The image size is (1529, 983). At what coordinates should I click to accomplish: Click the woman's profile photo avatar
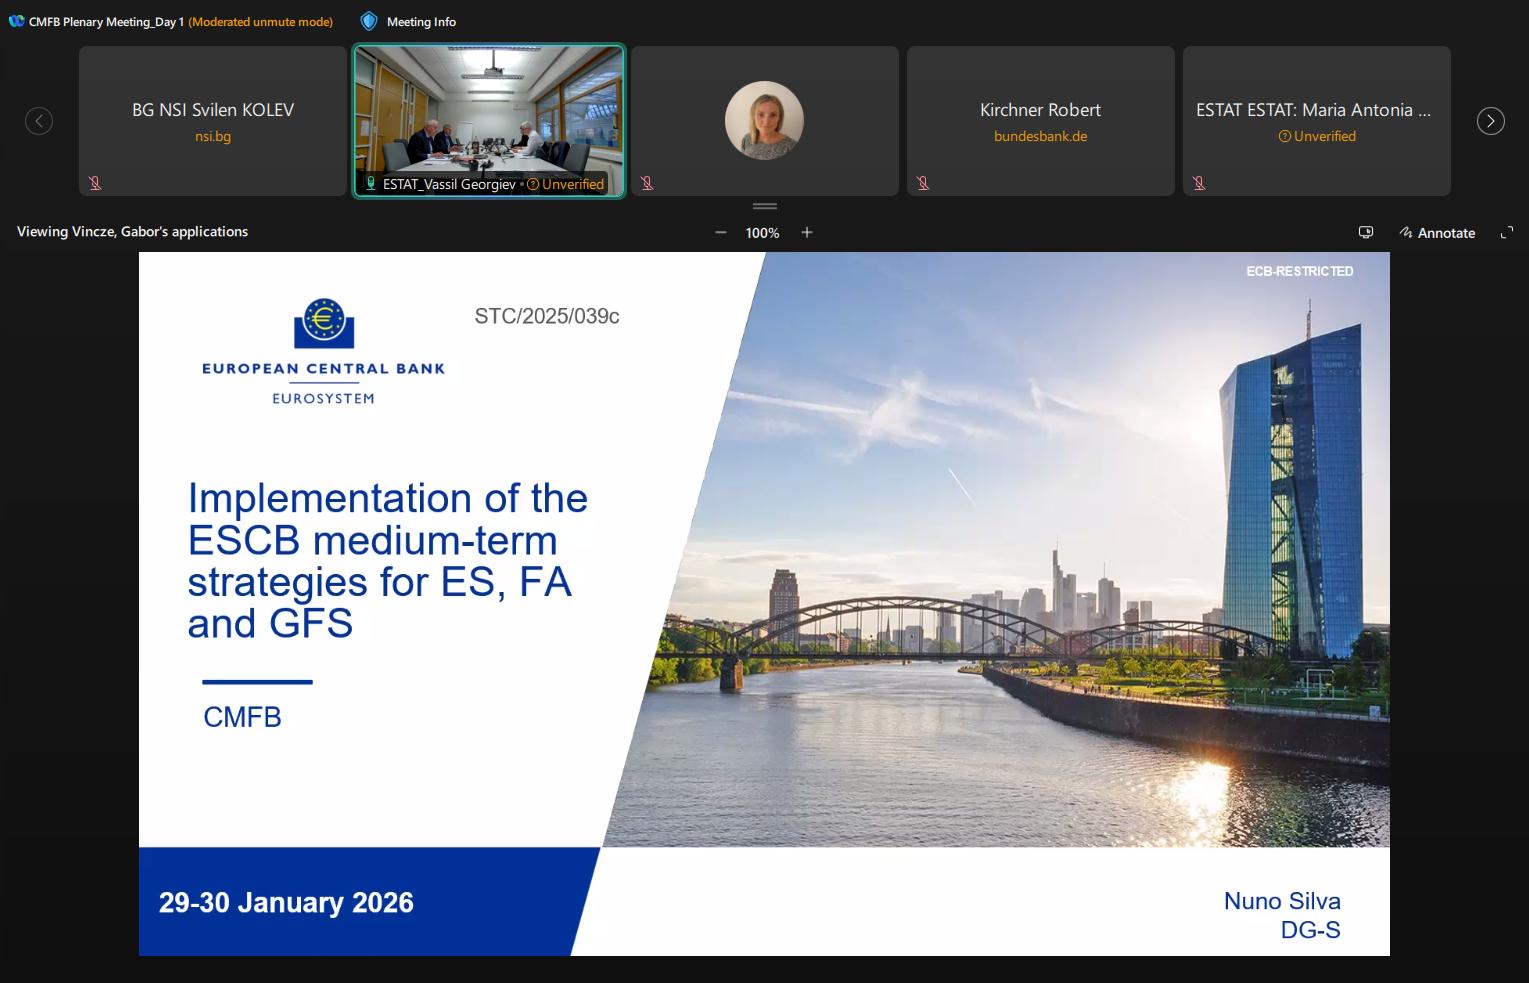(x=764, y=120)
